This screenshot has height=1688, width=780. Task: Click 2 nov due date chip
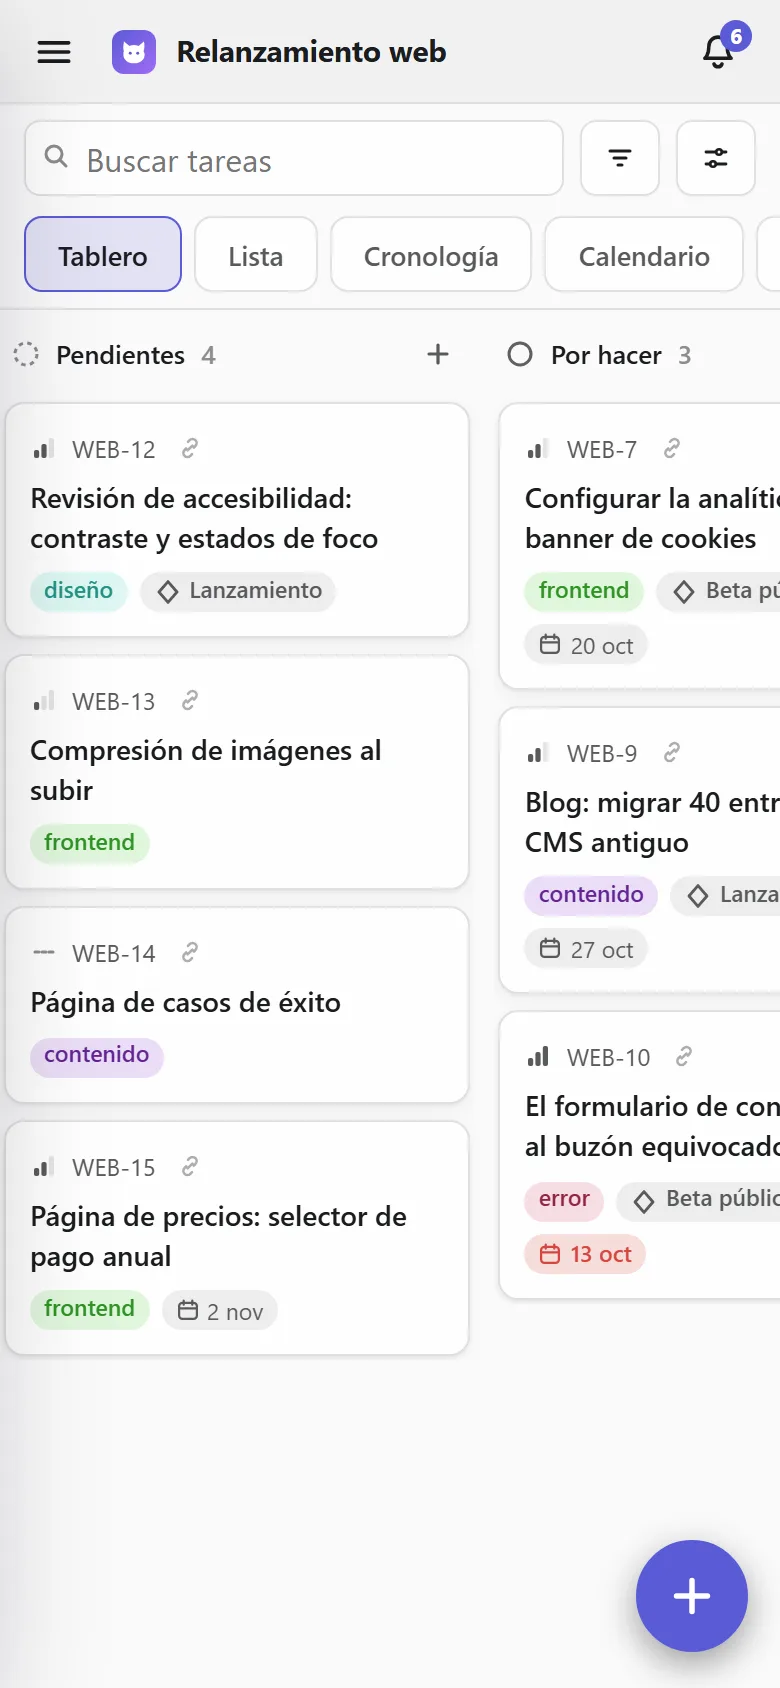220,1310
